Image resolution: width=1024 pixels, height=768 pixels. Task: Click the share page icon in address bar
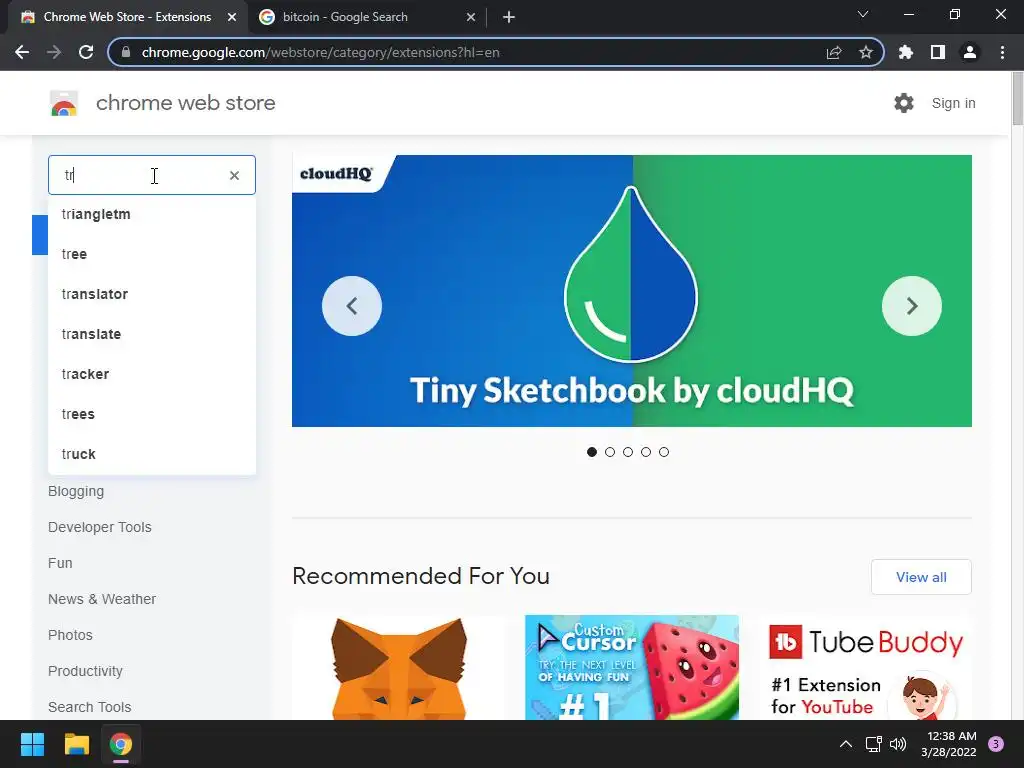(x=834, y=52)
